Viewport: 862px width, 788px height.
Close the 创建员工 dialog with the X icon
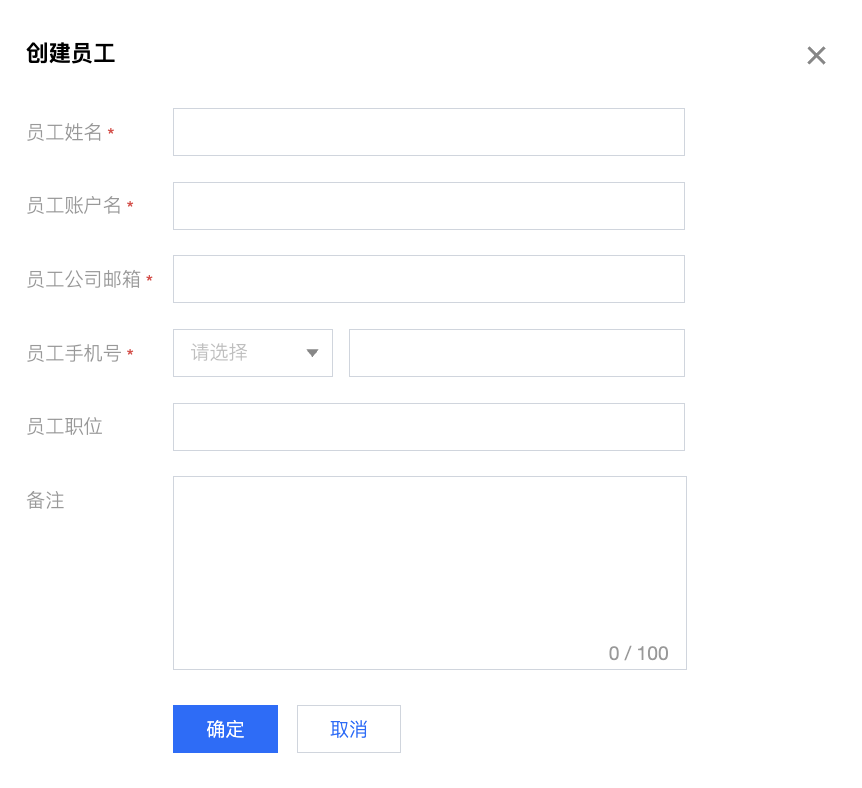click(816, 56)
